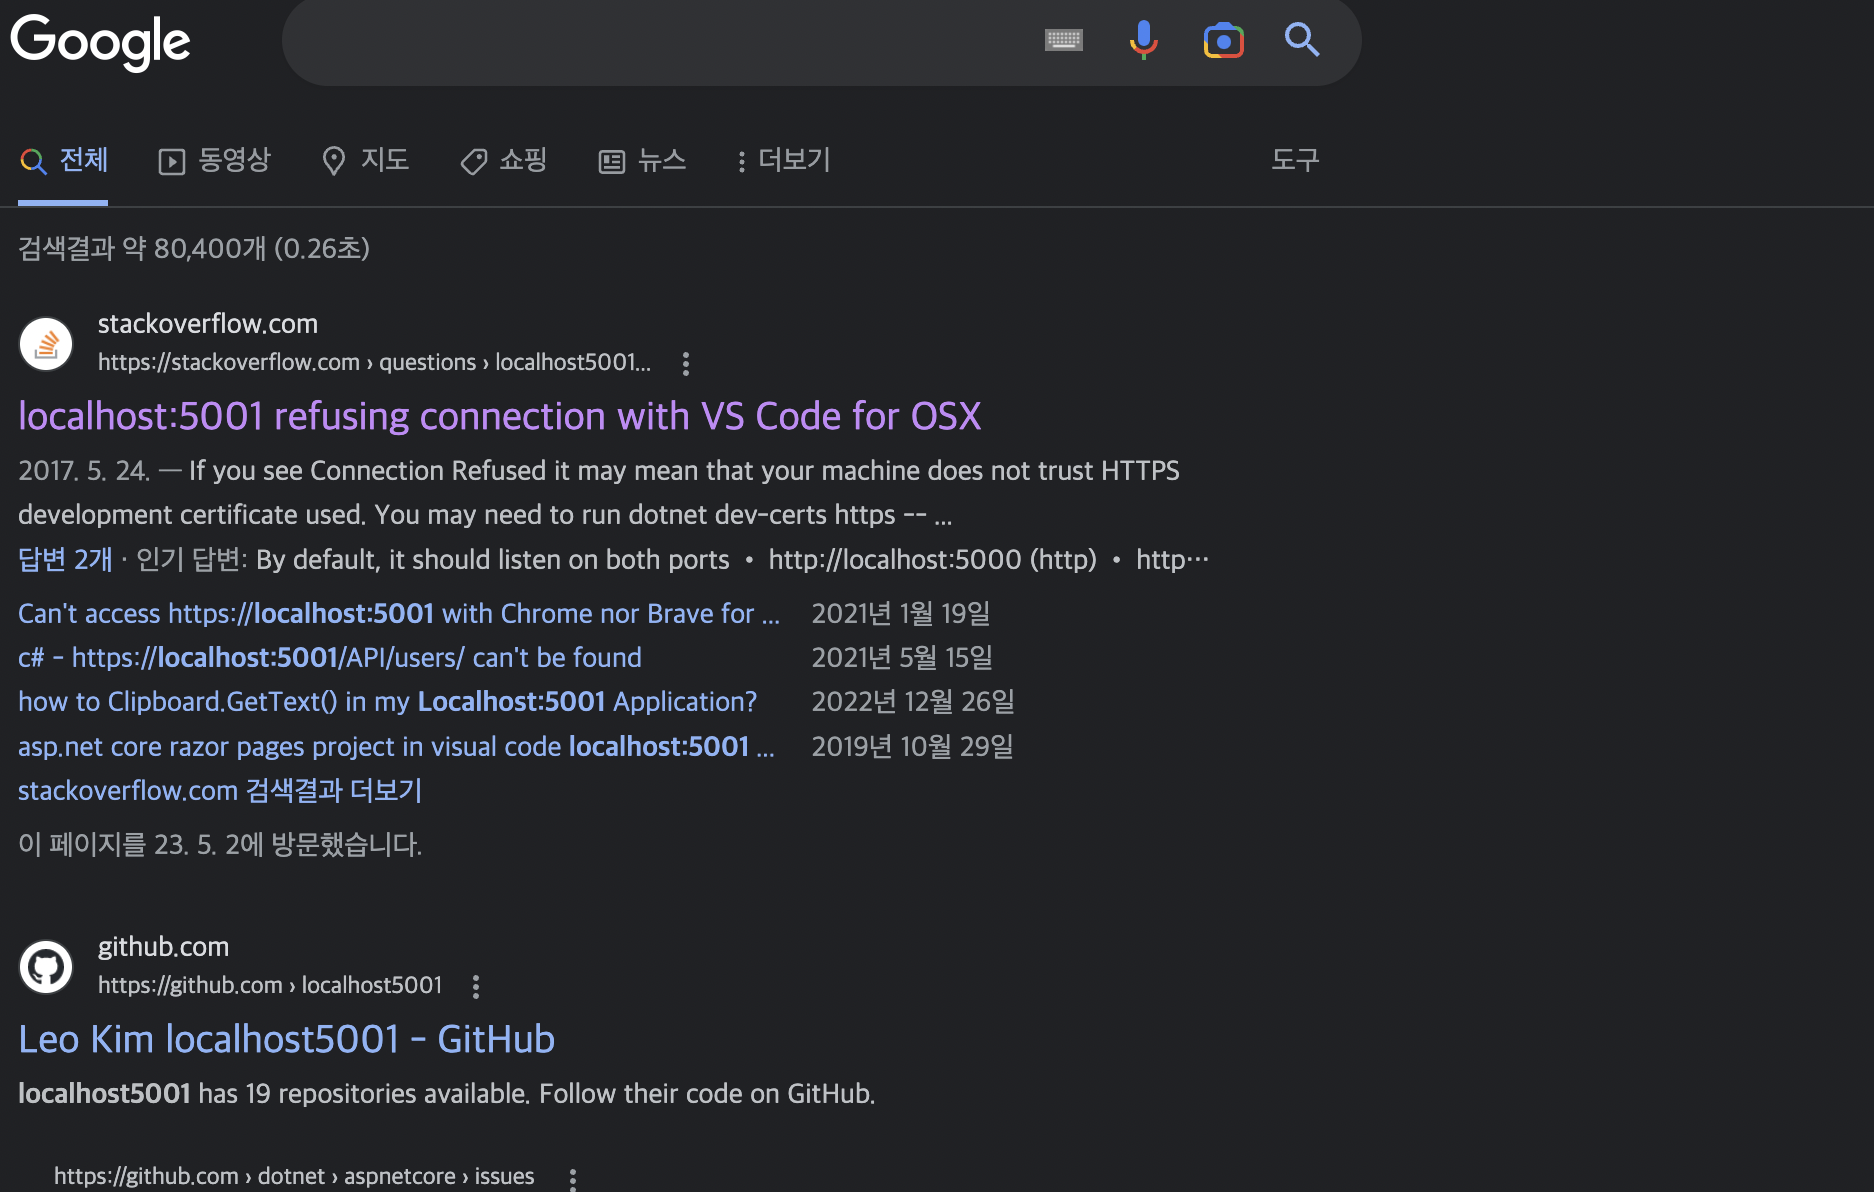Click the '검색결과 약 80,400개' result stats text

tap(194, 248)
